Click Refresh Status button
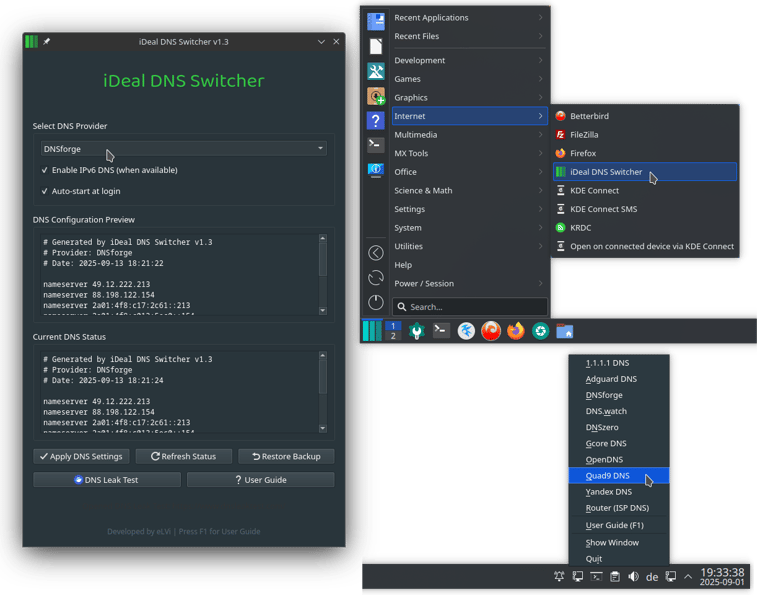This screenshot has height=595, width=768. [x=184, y=456]
